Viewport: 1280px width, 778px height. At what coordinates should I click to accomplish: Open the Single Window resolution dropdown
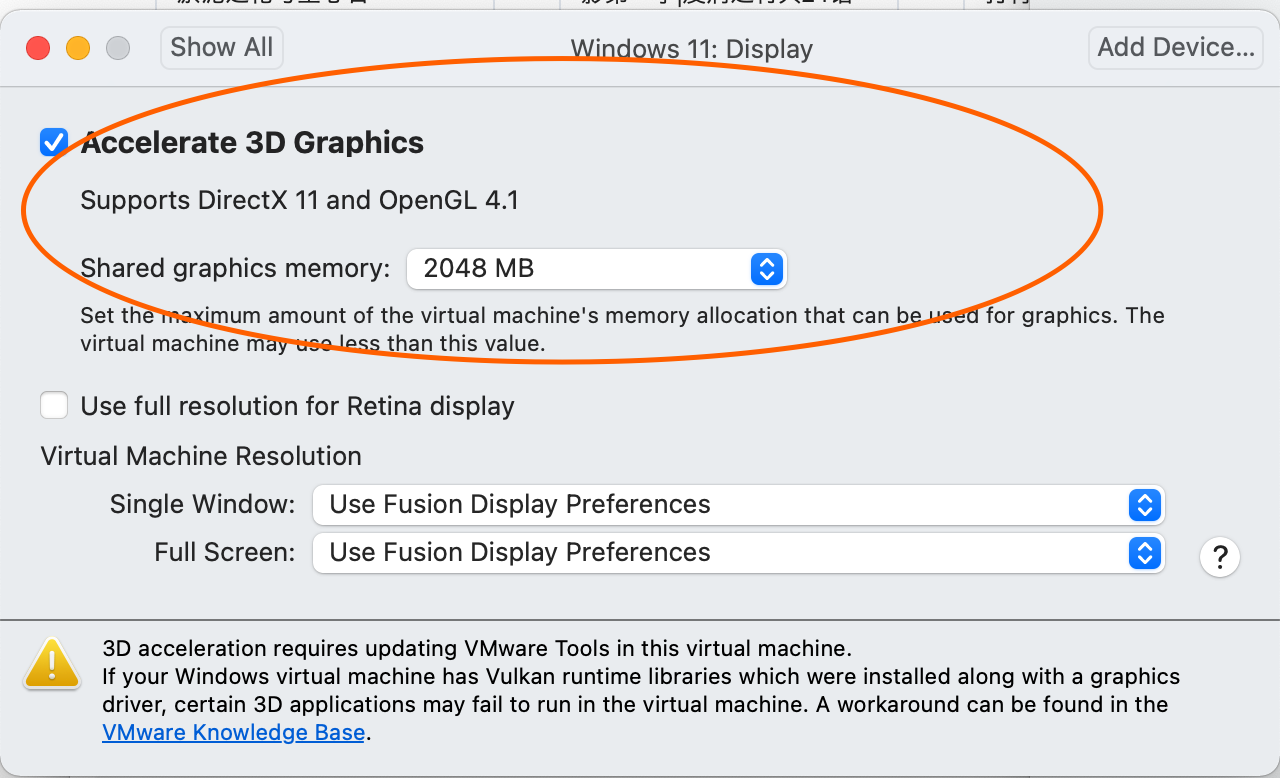(x=739, y=504)
